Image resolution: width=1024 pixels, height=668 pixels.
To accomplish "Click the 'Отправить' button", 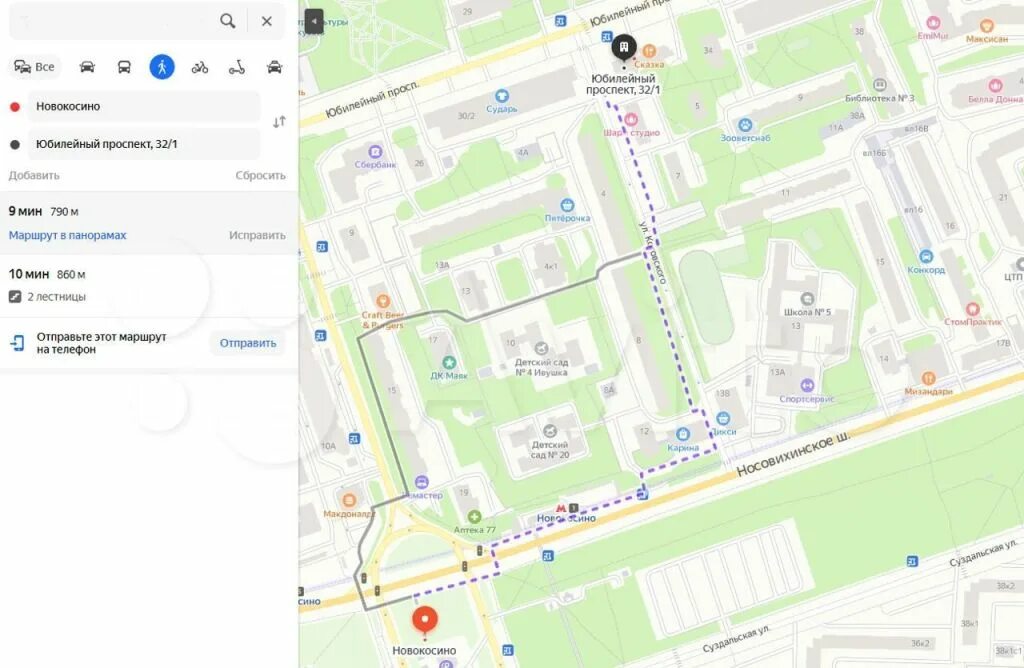I will (x=248, y=343).
